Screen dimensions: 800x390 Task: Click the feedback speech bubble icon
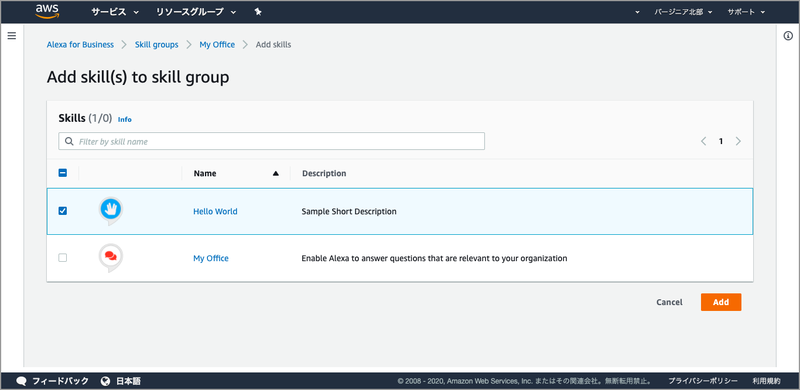pyautogui.click(x=21, y=381)
